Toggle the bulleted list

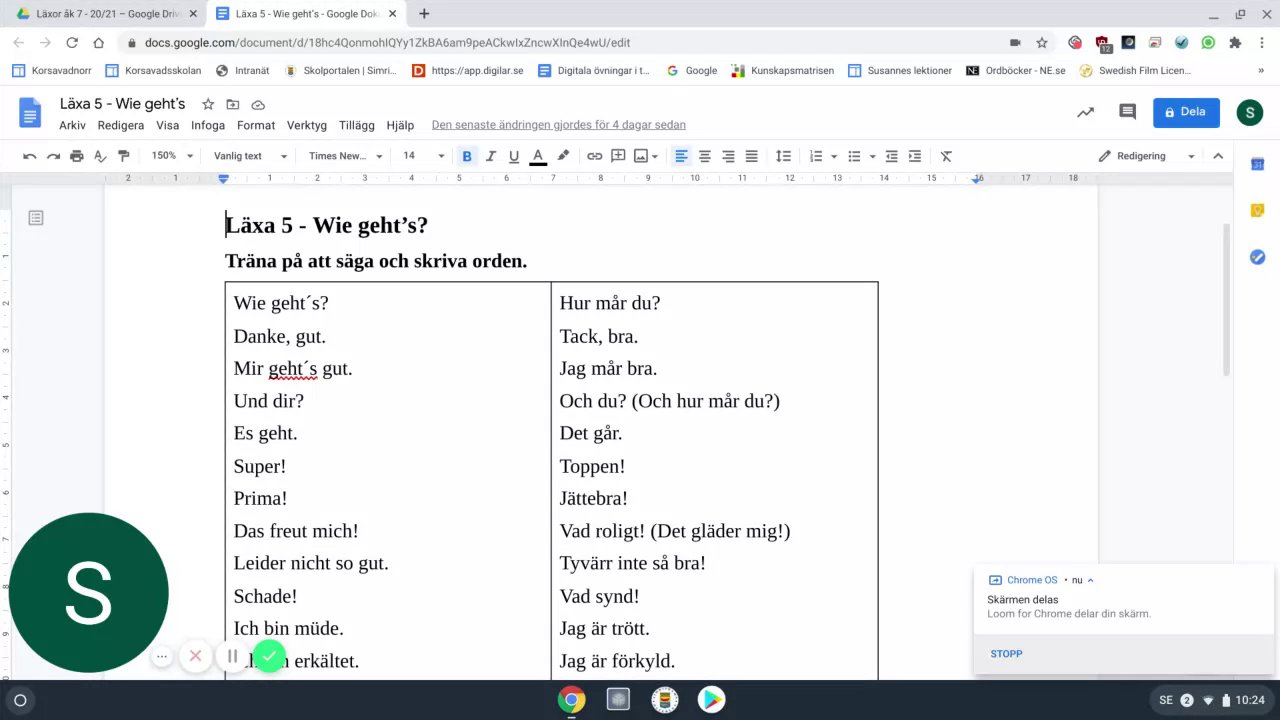point(854,156)
